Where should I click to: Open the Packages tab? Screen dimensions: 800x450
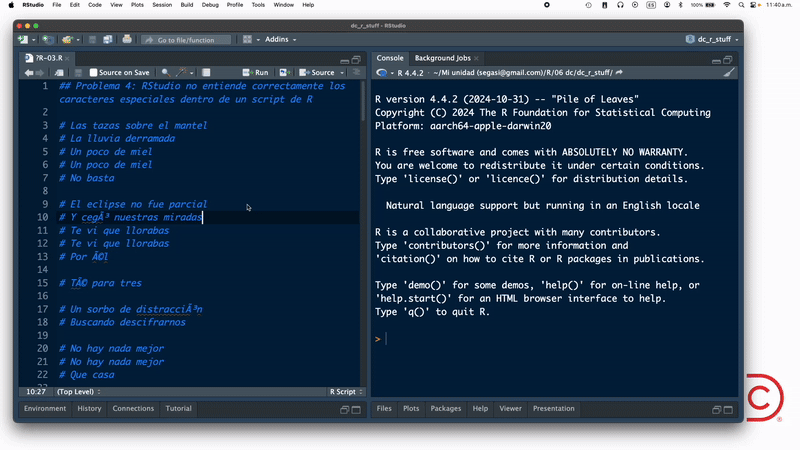[445, 409]
